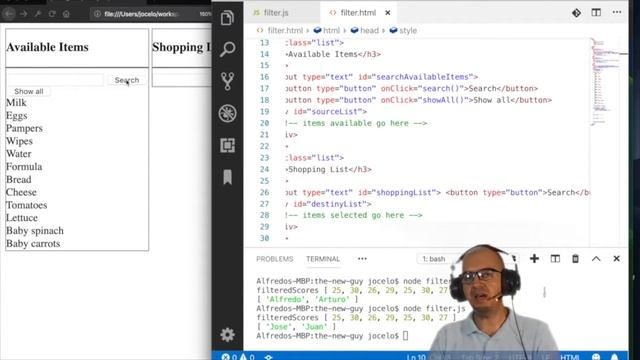Viewport: 640px width, 360px height.
Task: Select Cheese in the list
Action: click(x=21, y=192)
